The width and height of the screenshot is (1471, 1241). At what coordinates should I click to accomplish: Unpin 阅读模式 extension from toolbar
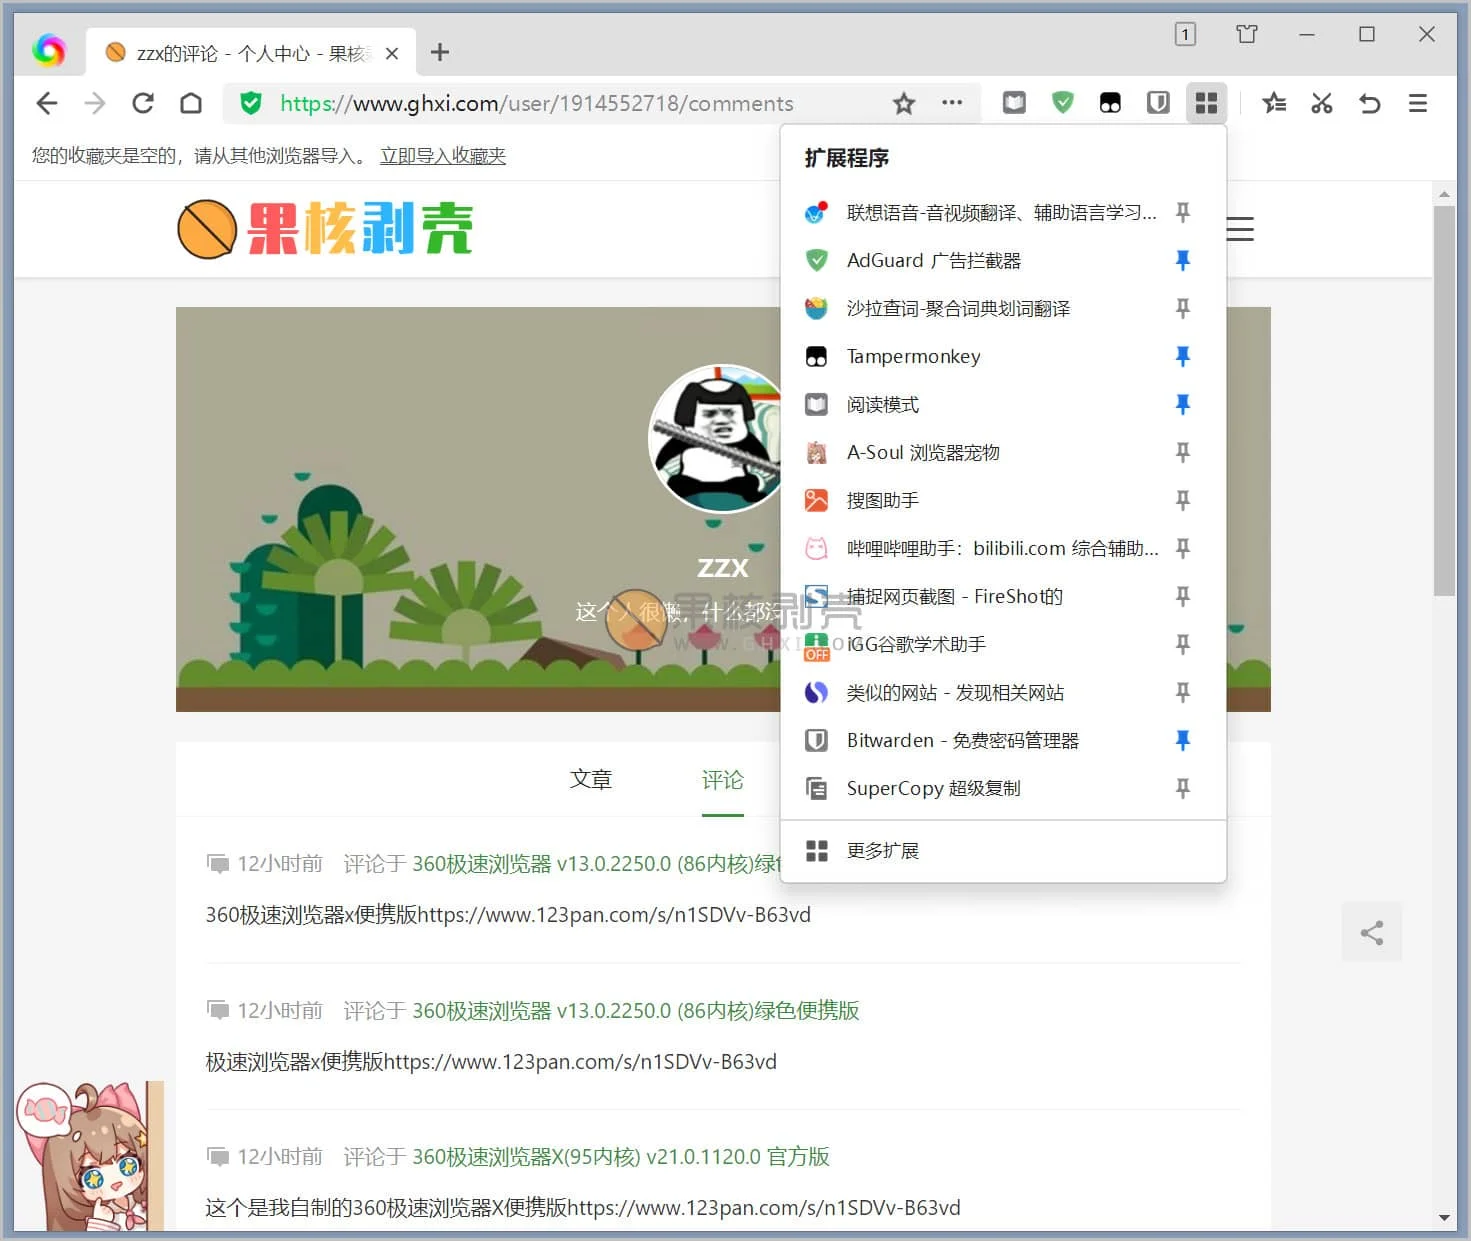(1183, 404)
